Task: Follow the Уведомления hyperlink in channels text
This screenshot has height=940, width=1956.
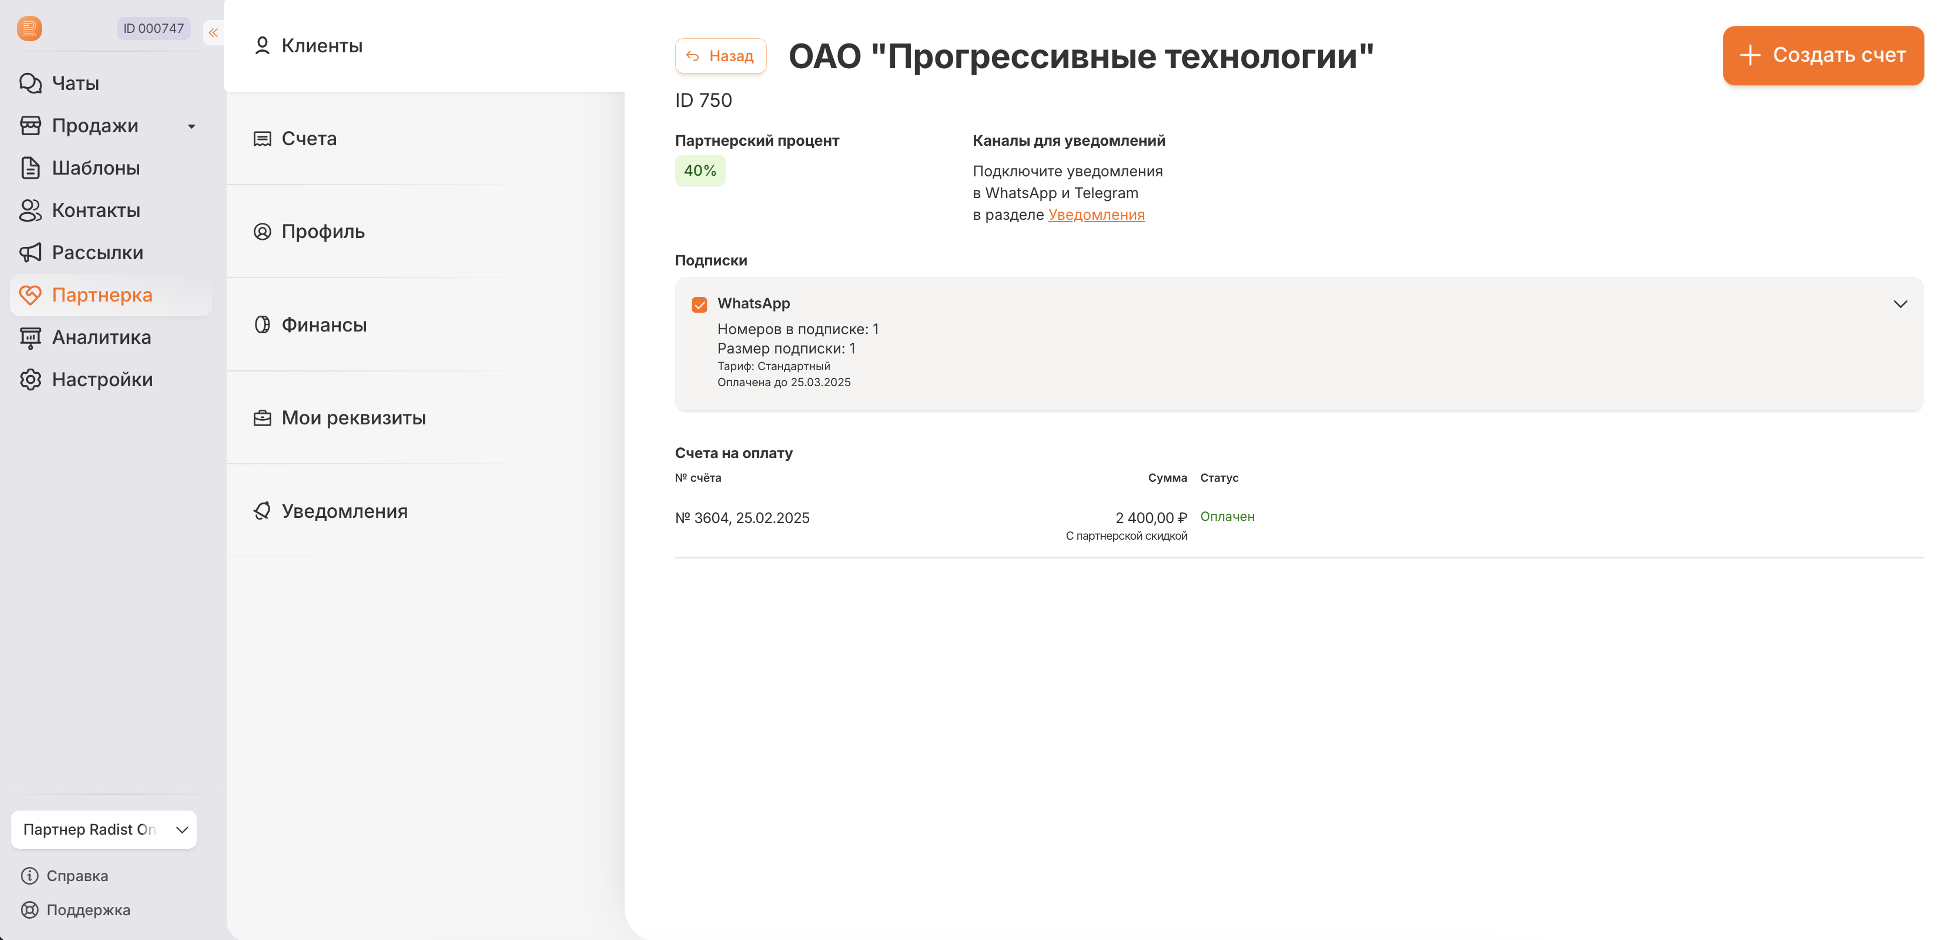Action: point(1096,215)
